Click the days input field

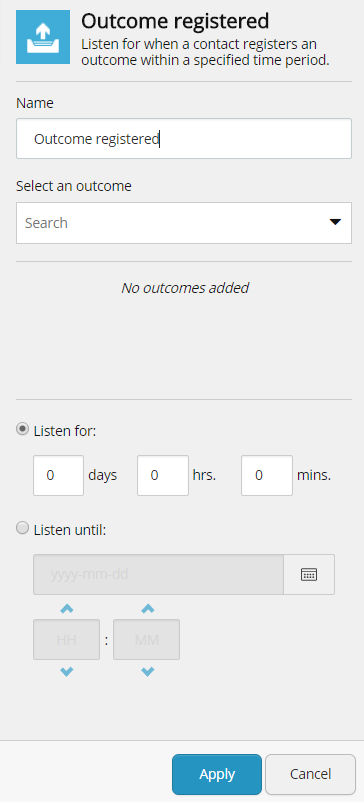(x=58, y=476)
